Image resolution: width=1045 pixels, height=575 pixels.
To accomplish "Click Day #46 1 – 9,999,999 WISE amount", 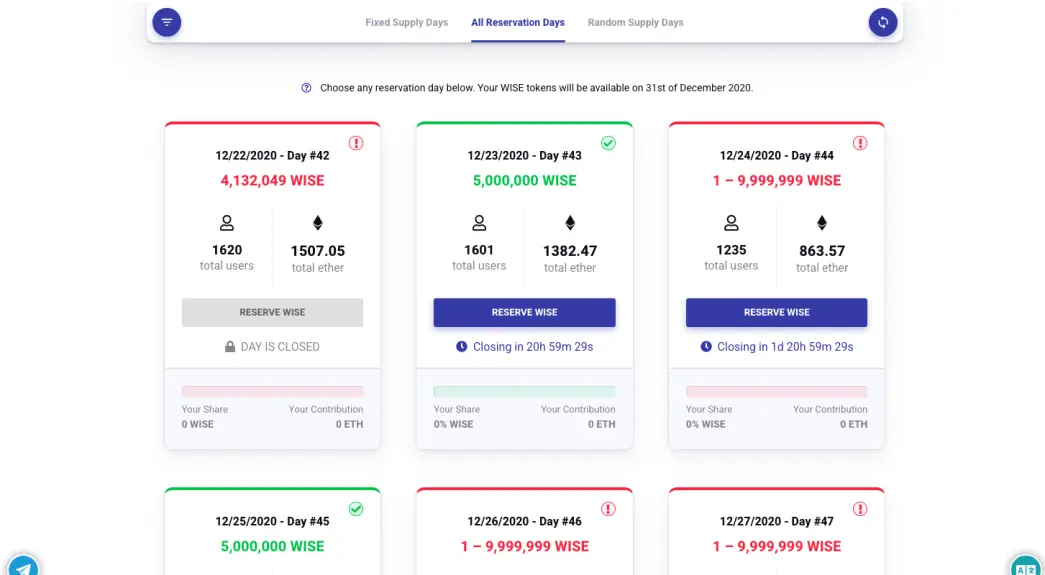I will coord(524,546).
